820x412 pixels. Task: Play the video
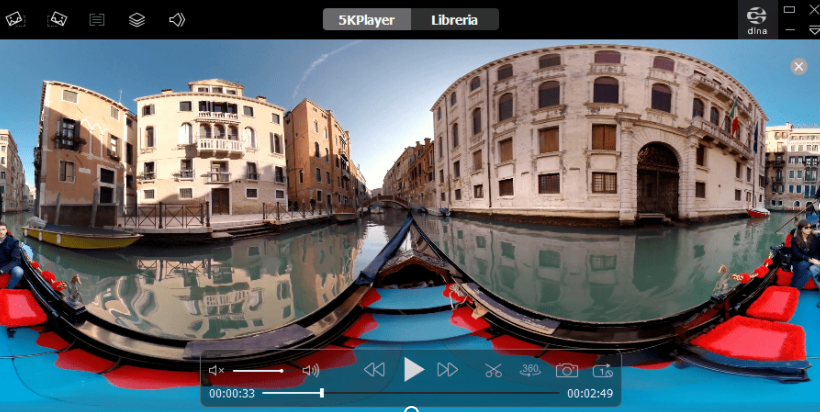(414, 370)
